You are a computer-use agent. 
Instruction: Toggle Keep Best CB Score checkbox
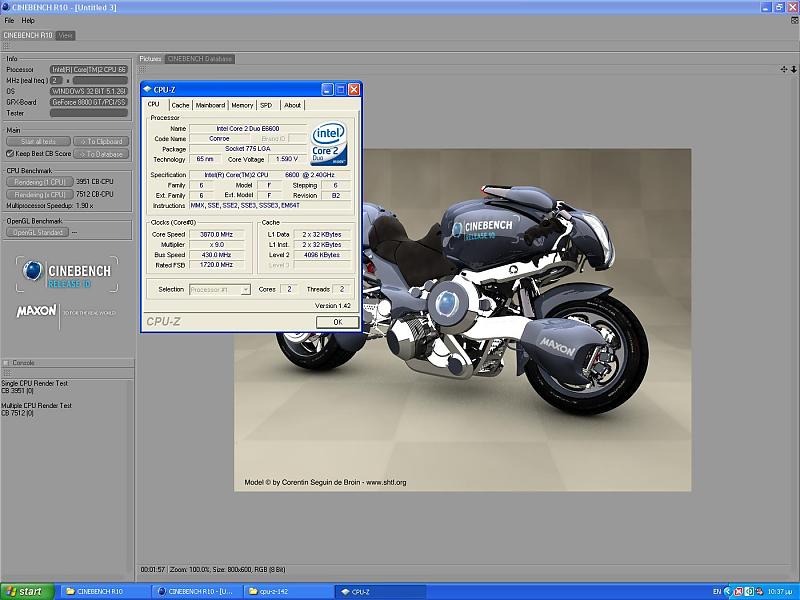pos(10,154)
